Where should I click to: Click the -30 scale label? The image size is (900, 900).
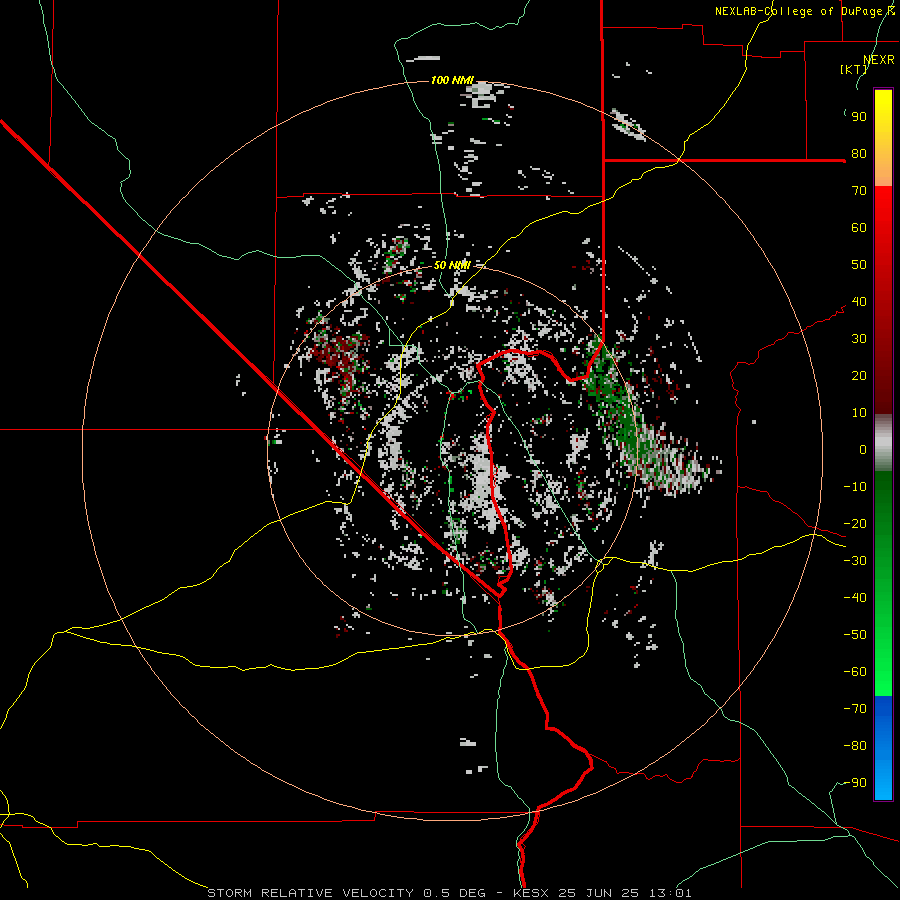click(x=855, y=561)
